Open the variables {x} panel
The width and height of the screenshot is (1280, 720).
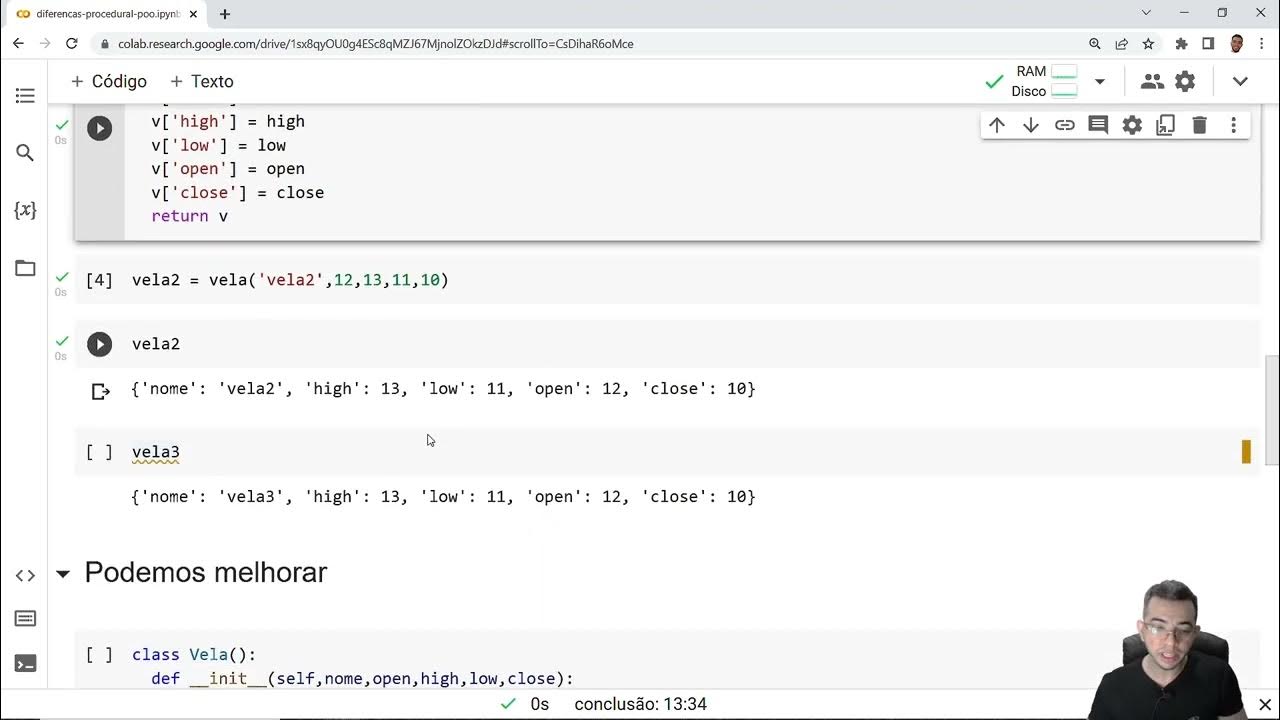pos(25,210)
